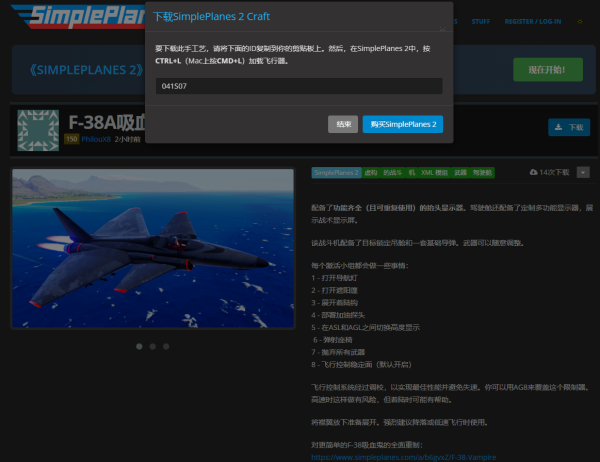Click the 武器 tag
Image resolution: width=600 pixels, height=462 pixels.
tap(460, 173)
